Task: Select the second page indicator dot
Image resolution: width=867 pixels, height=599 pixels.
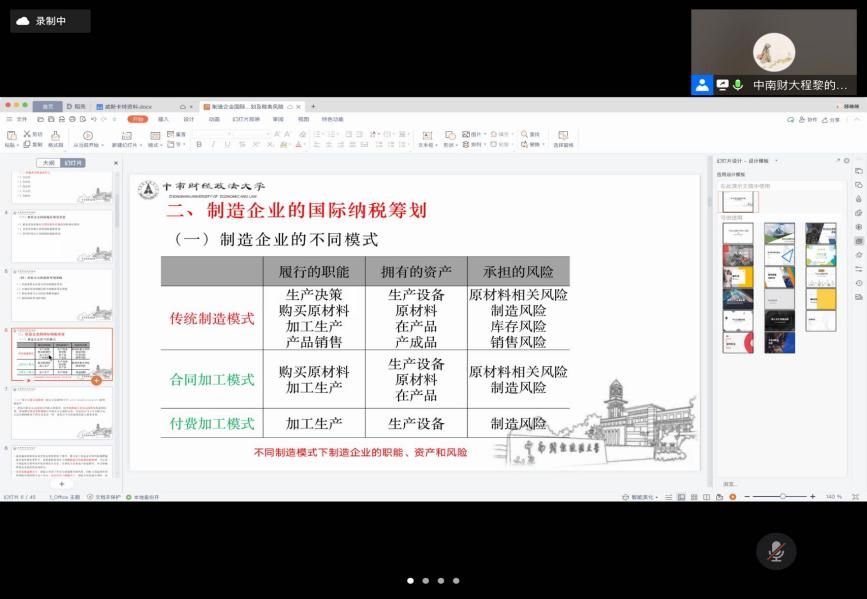Action: pos(425,580)
